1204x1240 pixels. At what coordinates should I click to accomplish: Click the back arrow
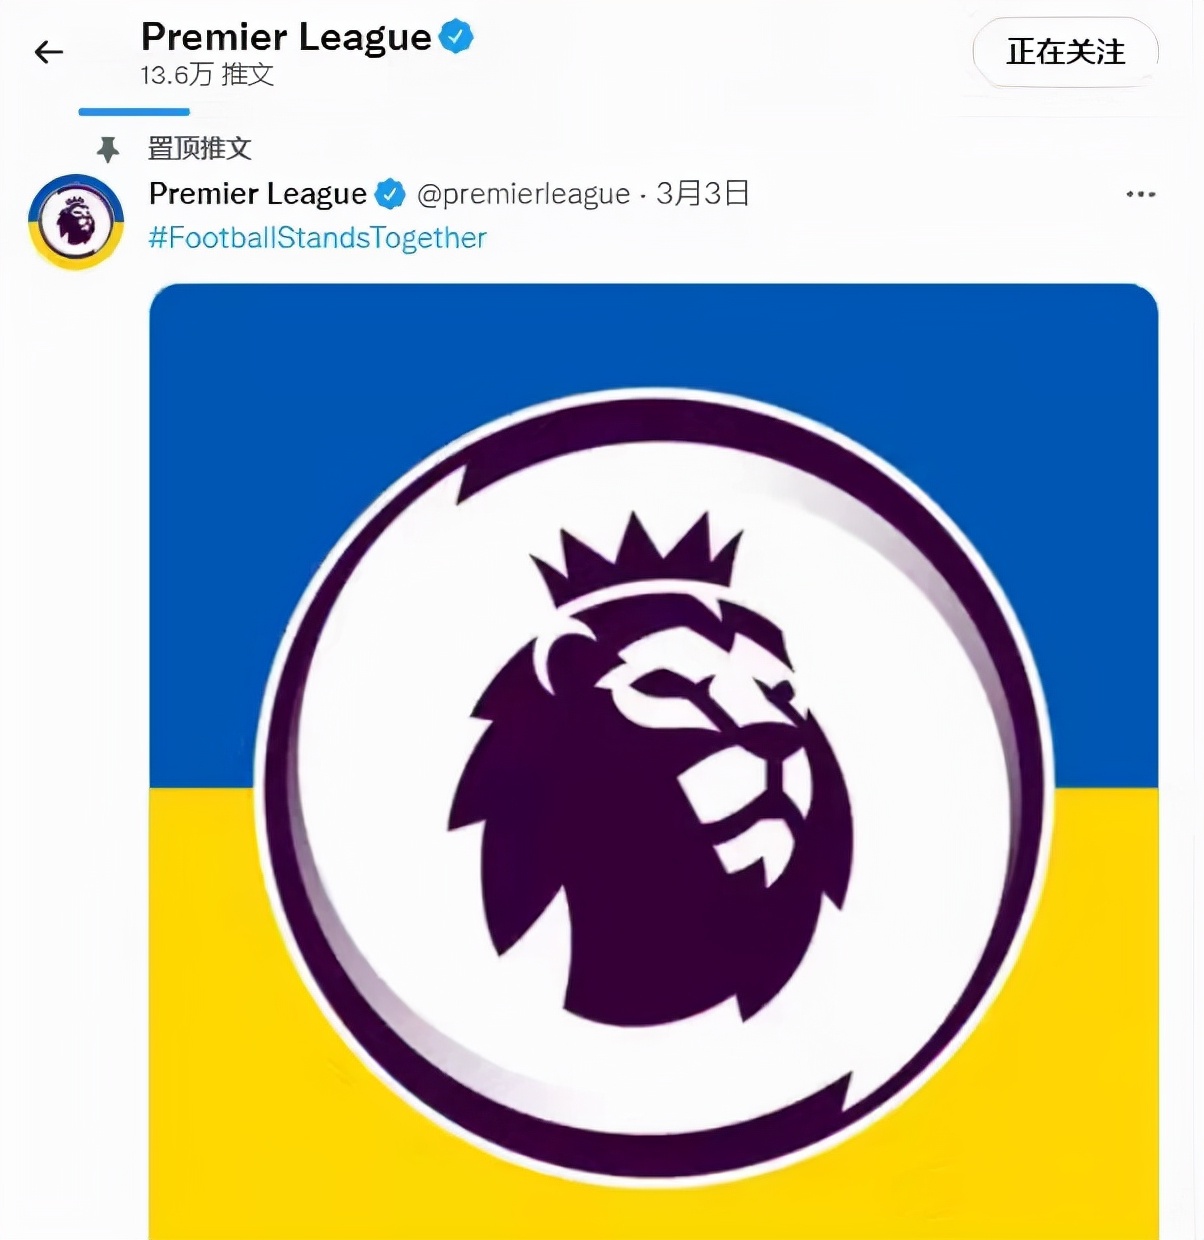coord(48,52)
